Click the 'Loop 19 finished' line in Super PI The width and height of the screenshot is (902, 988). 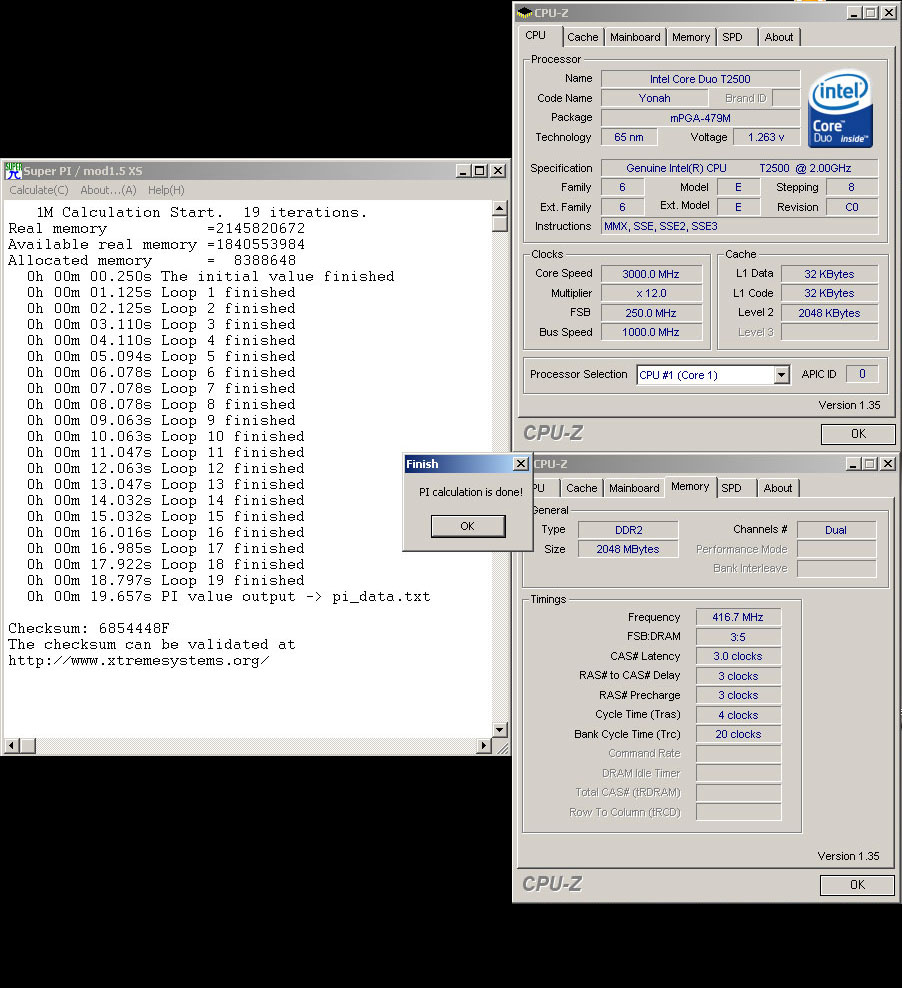(166, 580)
